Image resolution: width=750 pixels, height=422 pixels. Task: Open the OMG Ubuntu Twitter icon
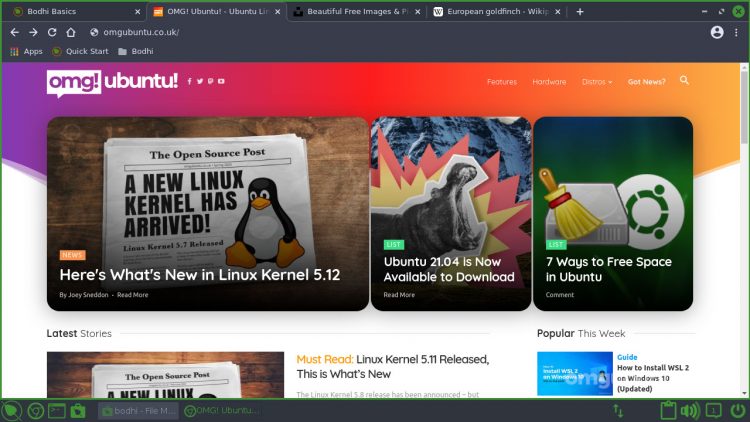click(200, 81)
